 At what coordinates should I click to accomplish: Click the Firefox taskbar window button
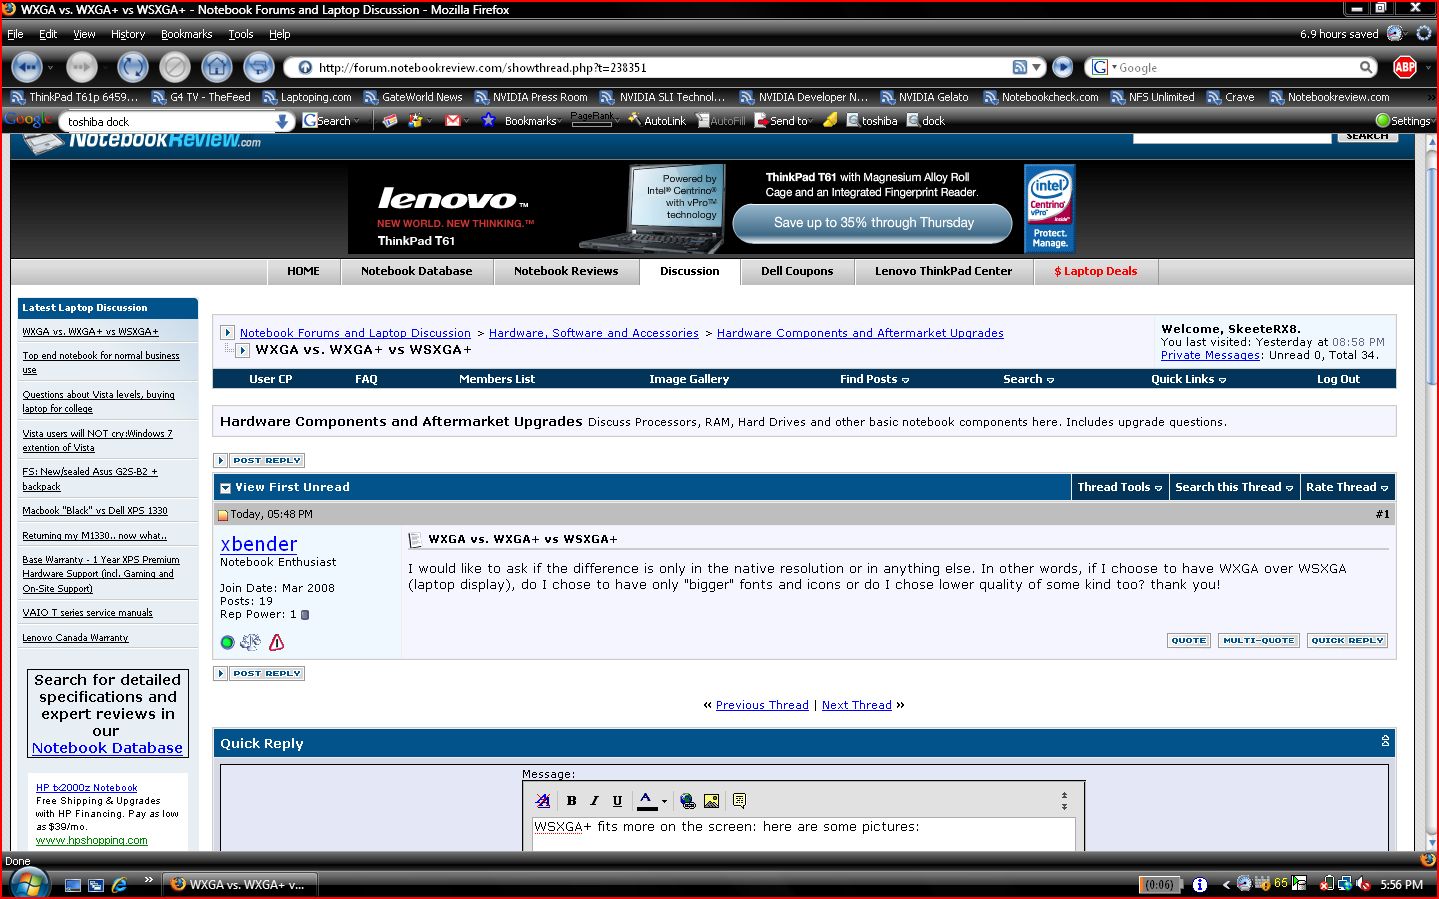[x=240, y=885]
